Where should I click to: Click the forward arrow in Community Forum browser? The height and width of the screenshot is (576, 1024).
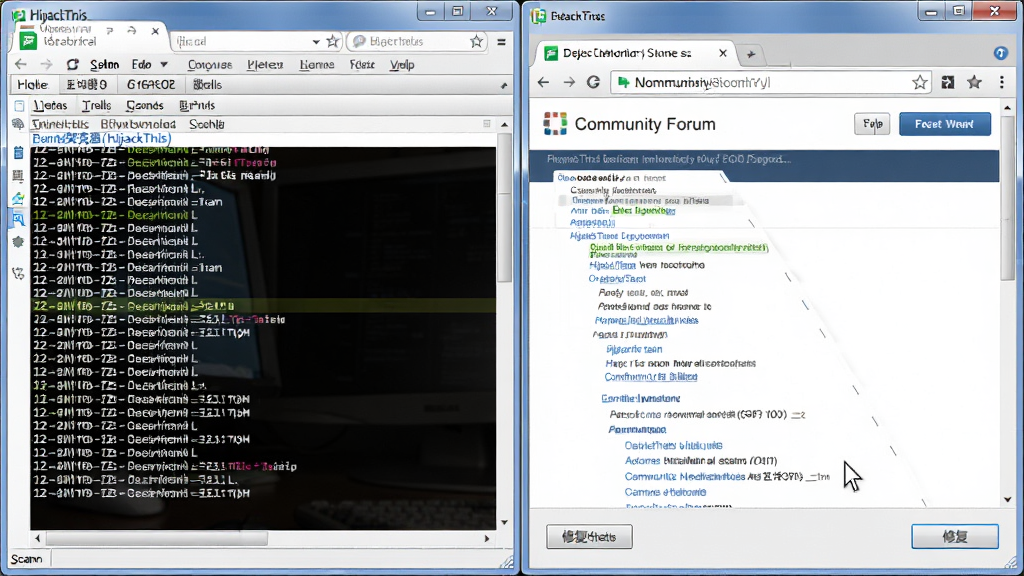click(x=569, y=82)
